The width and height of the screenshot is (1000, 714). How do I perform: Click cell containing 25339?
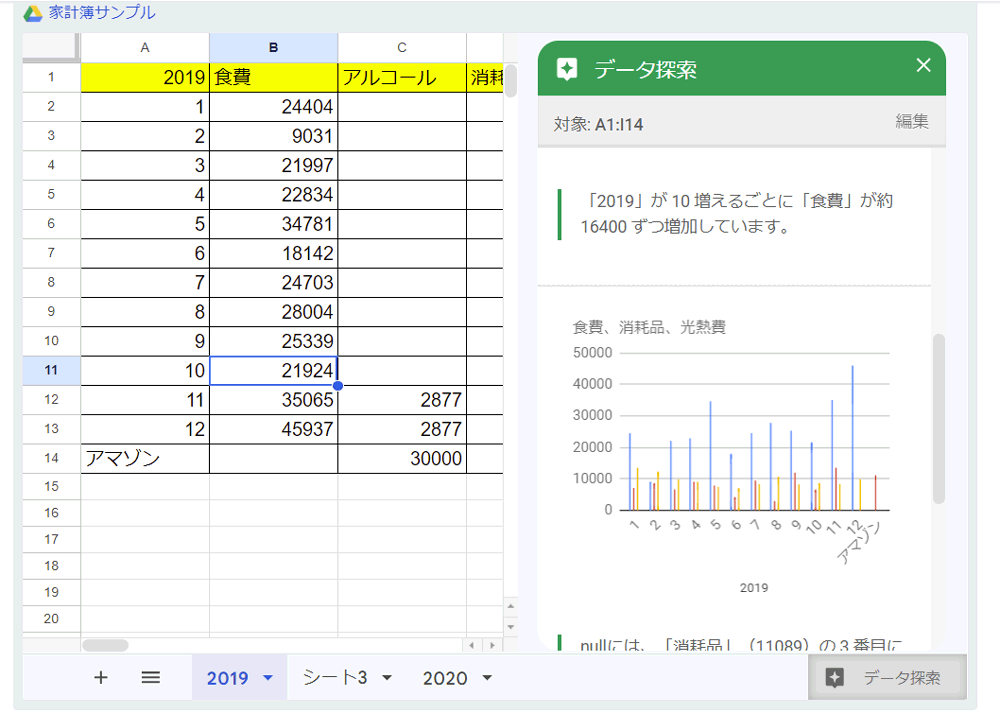(x=274, y=342)
